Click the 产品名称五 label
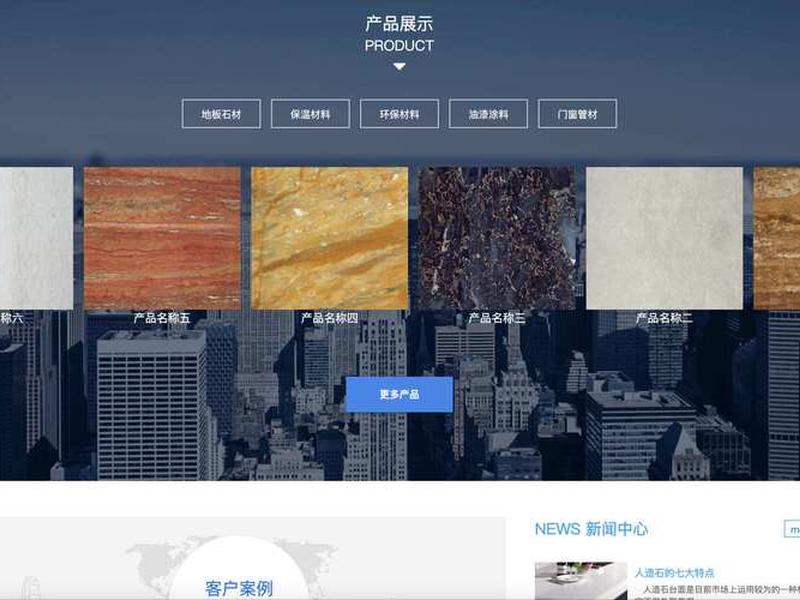This screenshot has height=600, width=800. [x=162, y=318]
